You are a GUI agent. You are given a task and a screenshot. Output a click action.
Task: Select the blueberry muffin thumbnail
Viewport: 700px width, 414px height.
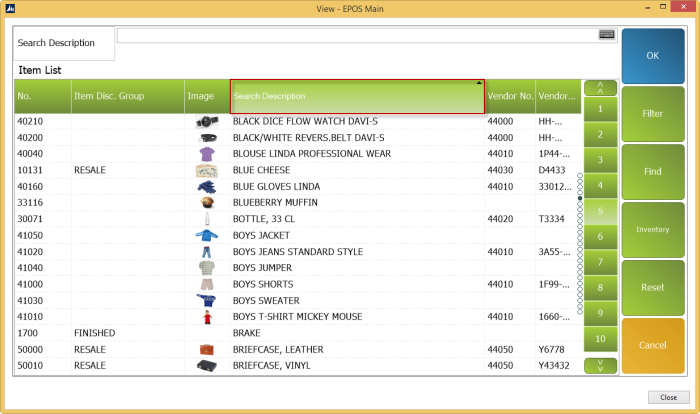207,203
